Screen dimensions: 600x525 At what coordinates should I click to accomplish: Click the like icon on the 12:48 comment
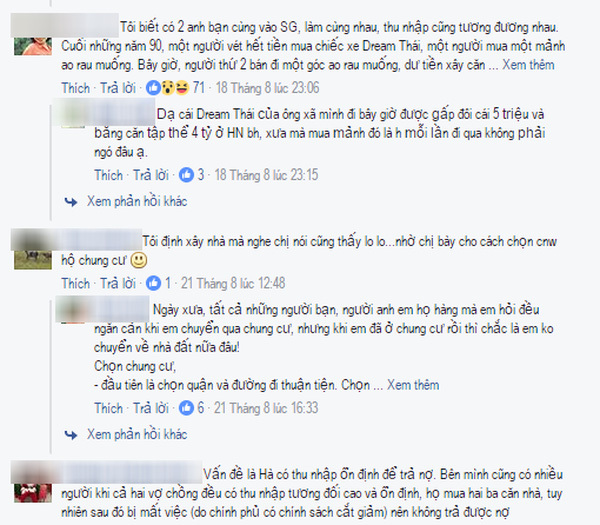tap(153, 283)
